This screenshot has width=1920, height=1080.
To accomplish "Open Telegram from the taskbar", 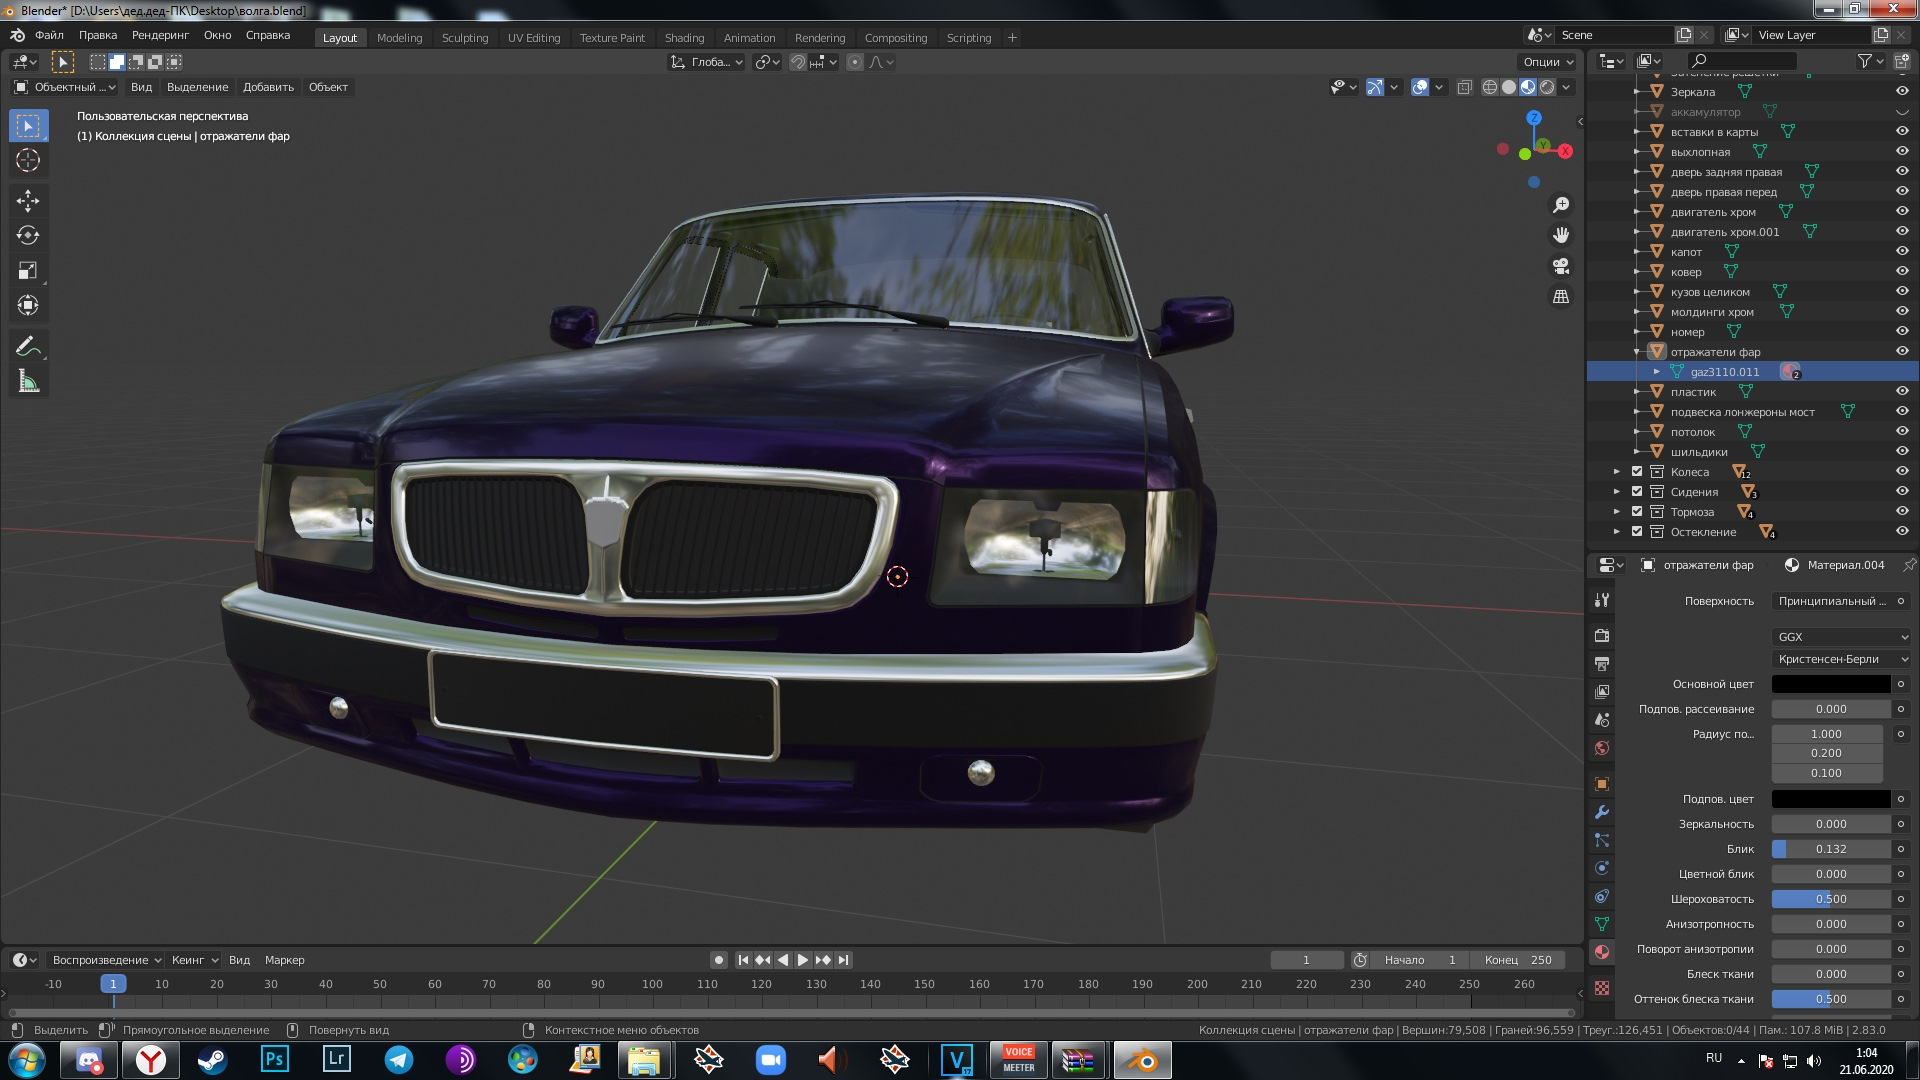I will [x=398, y=1060].
